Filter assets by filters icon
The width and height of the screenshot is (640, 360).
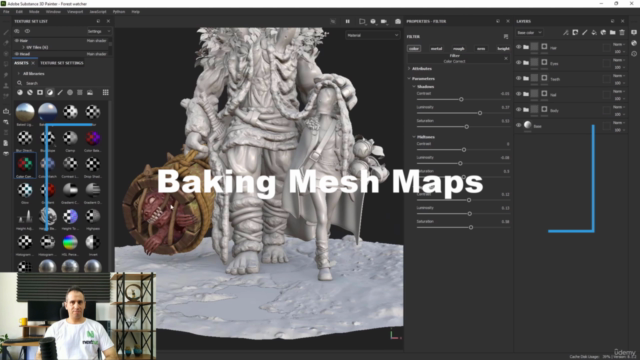coord(50,93)
